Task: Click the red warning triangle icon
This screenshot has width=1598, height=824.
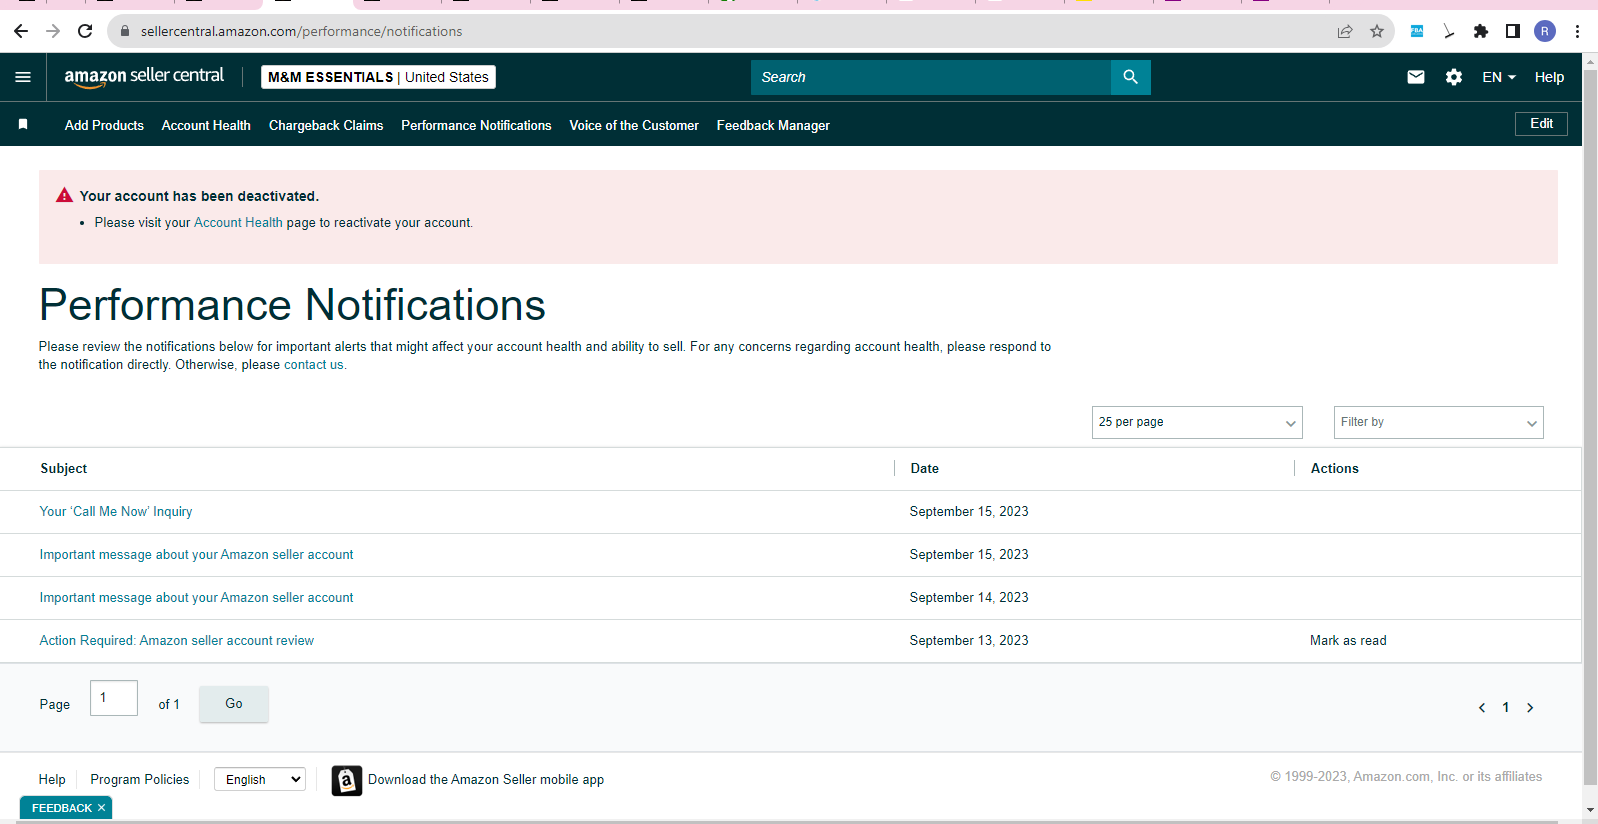Action: point(65,195)
